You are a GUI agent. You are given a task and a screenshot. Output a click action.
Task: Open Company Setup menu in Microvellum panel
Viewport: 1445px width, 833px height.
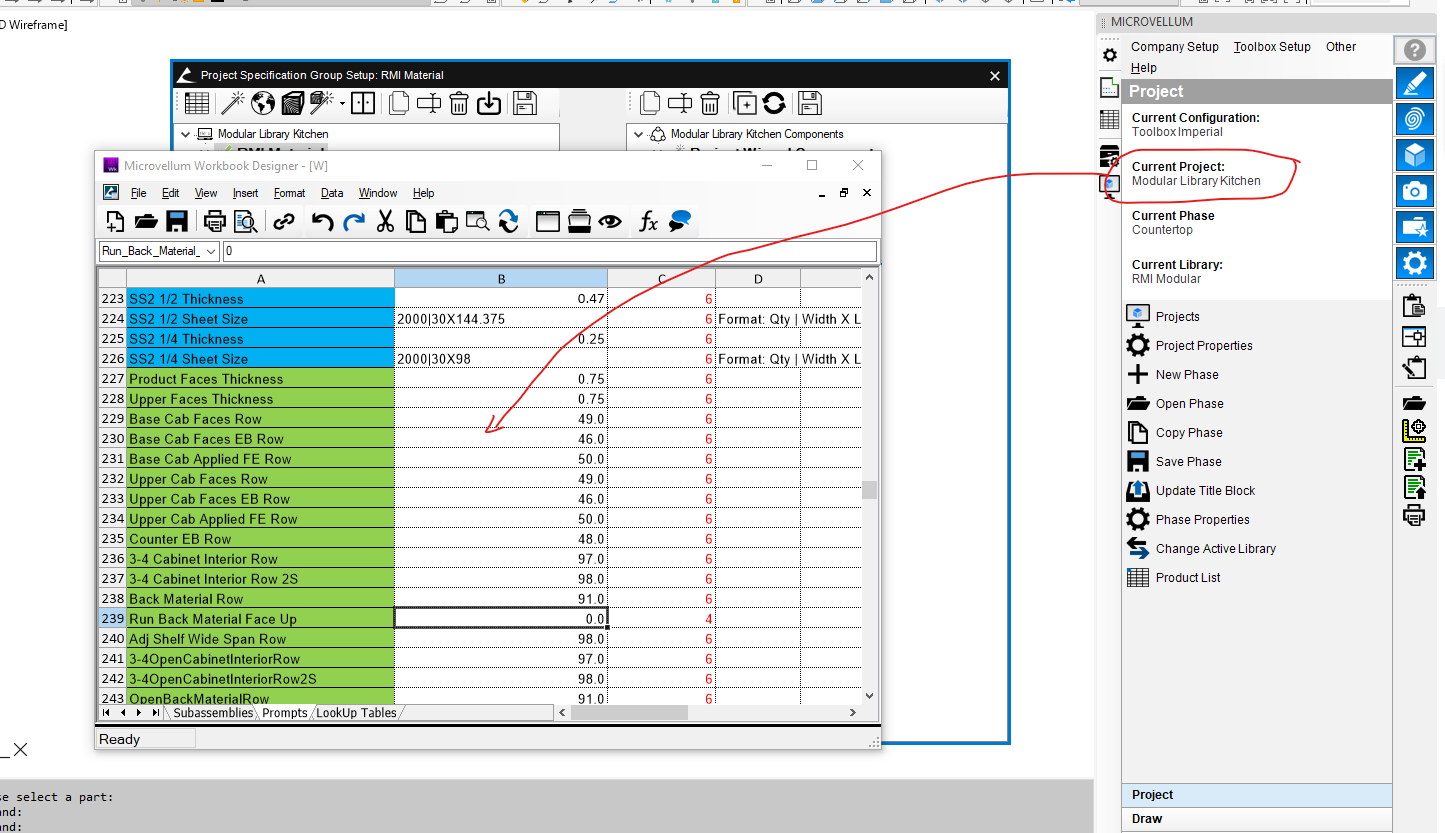point(1175,47)
